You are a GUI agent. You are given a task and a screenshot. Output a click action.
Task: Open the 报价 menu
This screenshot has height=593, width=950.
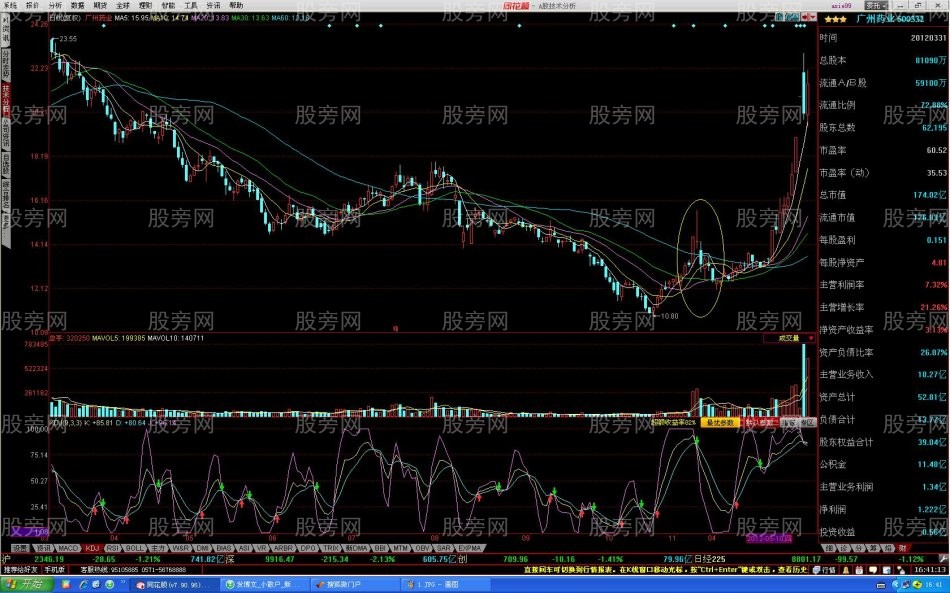[32, 5]
